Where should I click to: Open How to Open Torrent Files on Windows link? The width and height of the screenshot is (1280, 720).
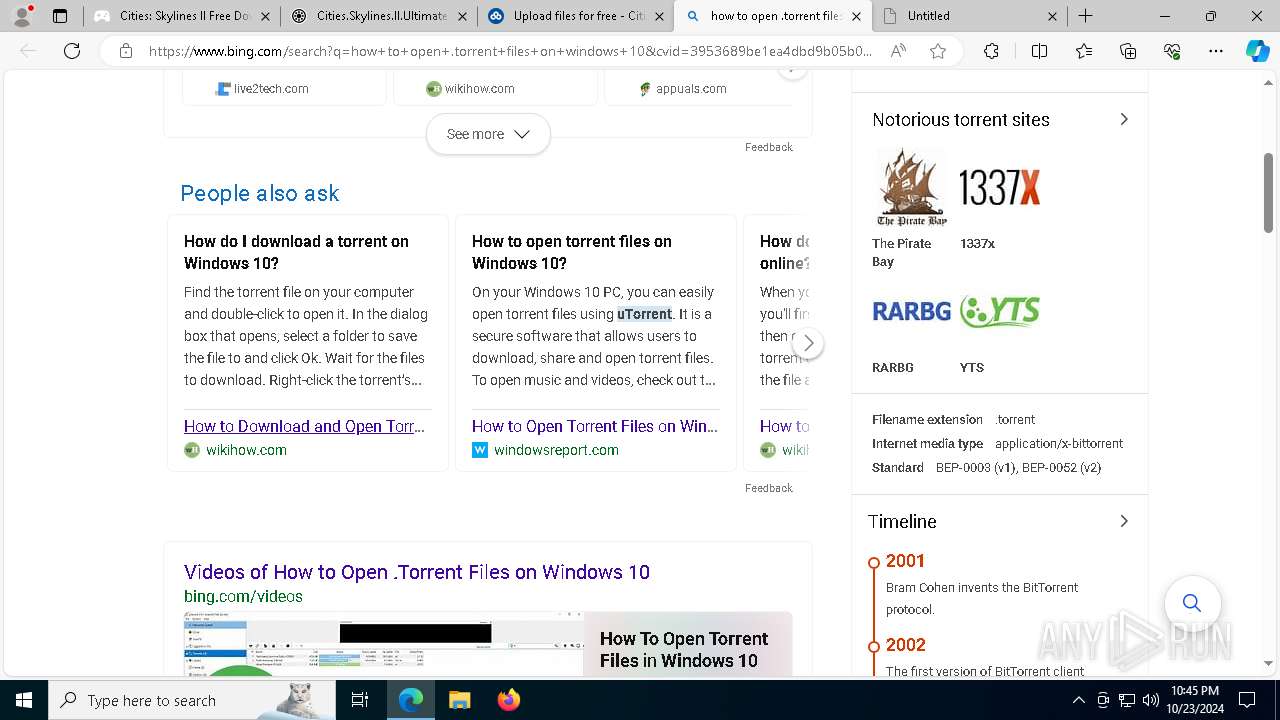point(595,426)
